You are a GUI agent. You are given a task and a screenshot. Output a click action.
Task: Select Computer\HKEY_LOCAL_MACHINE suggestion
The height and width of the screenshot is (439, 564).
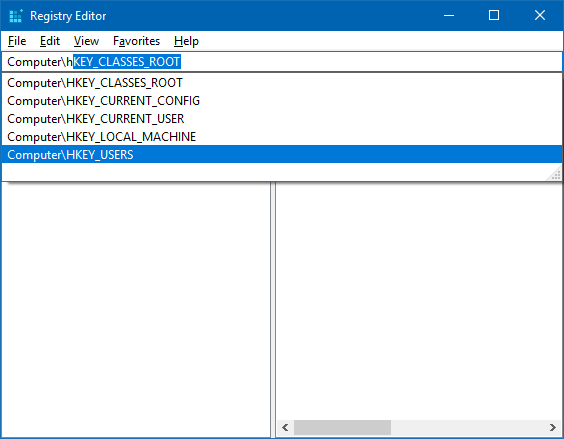tap(282, 137)
